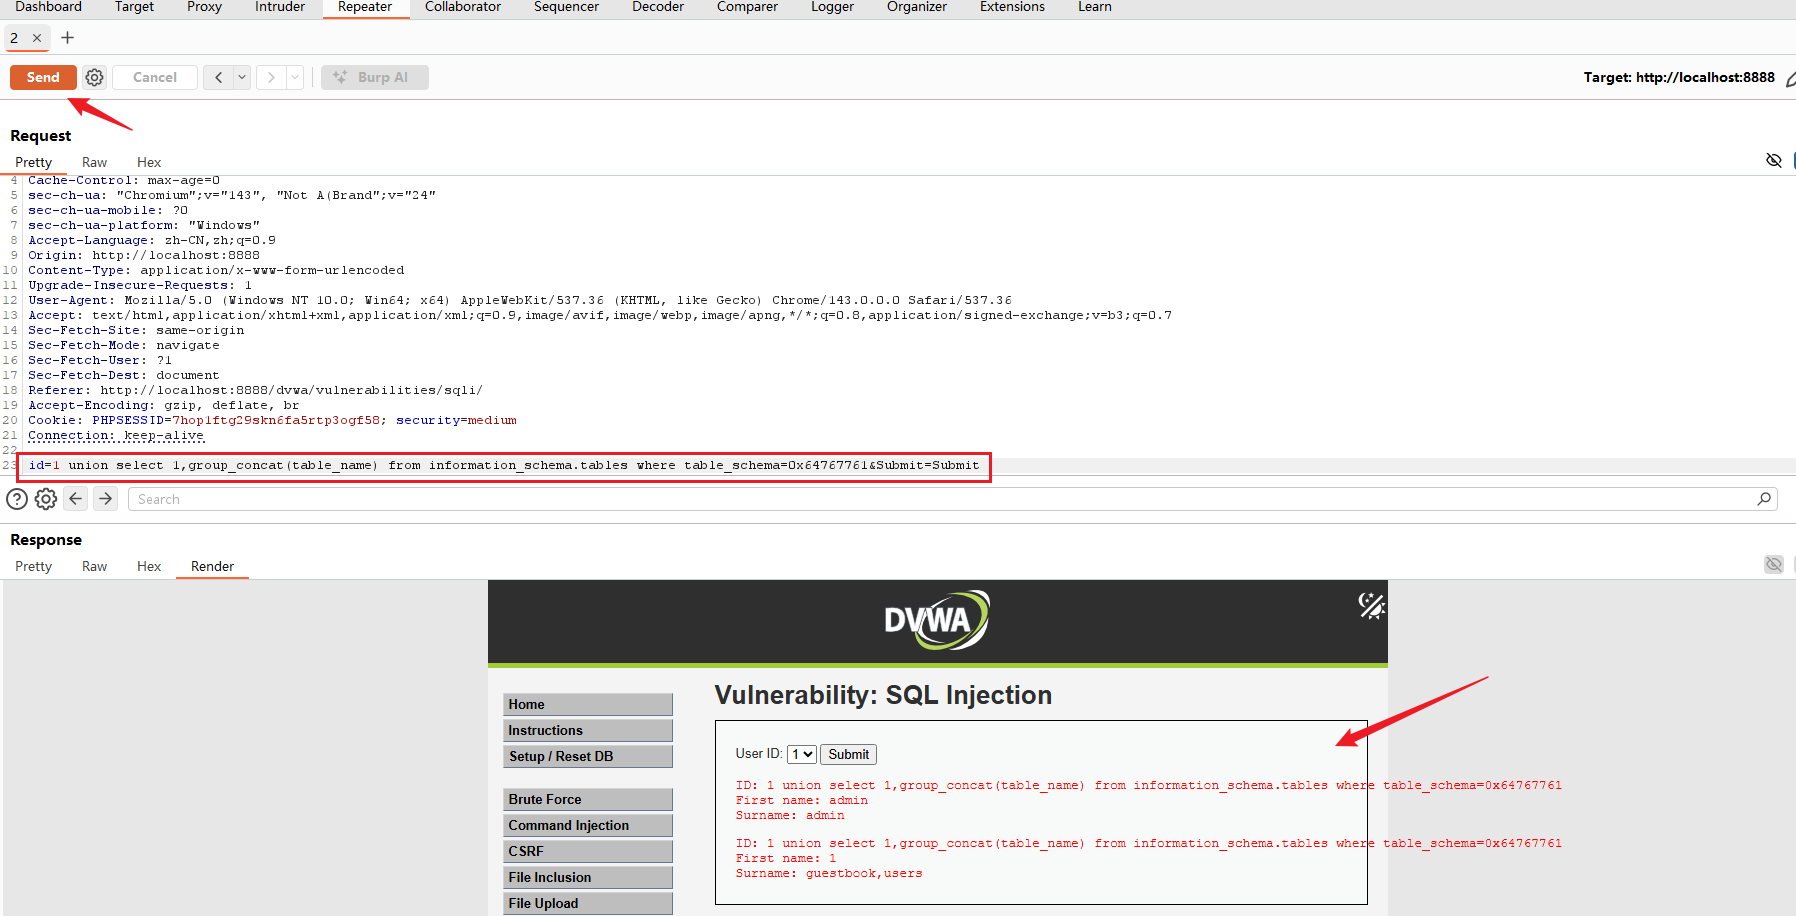This screenshot has width=1796, height=916.
Task: Click Content-Type header line
Action: [x=216, y=270]
